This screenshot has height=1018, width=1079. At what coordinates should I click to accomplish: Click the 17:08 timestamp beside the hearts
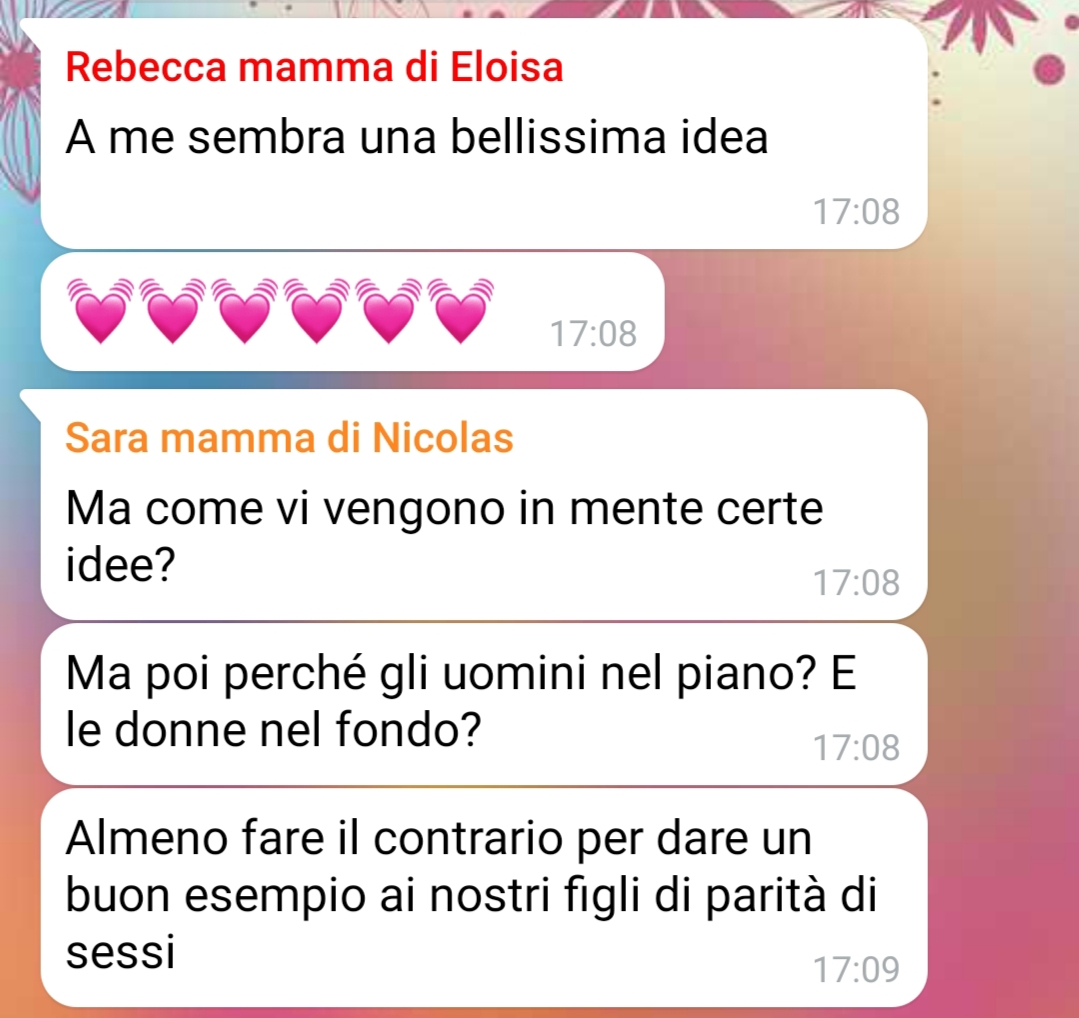593,334
